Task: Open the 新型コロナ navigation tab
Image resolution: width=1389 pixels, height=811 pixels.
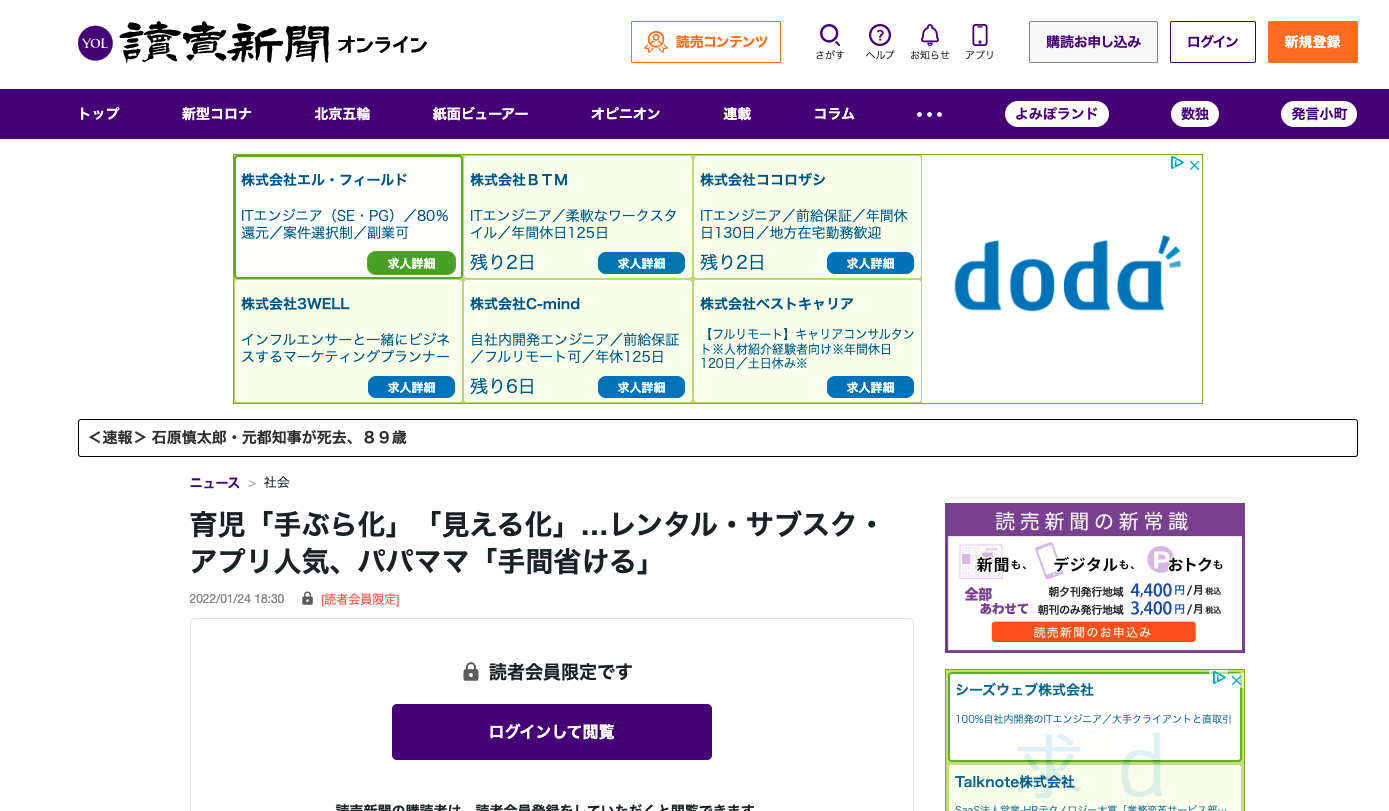Action: click(x=216, y=114)
